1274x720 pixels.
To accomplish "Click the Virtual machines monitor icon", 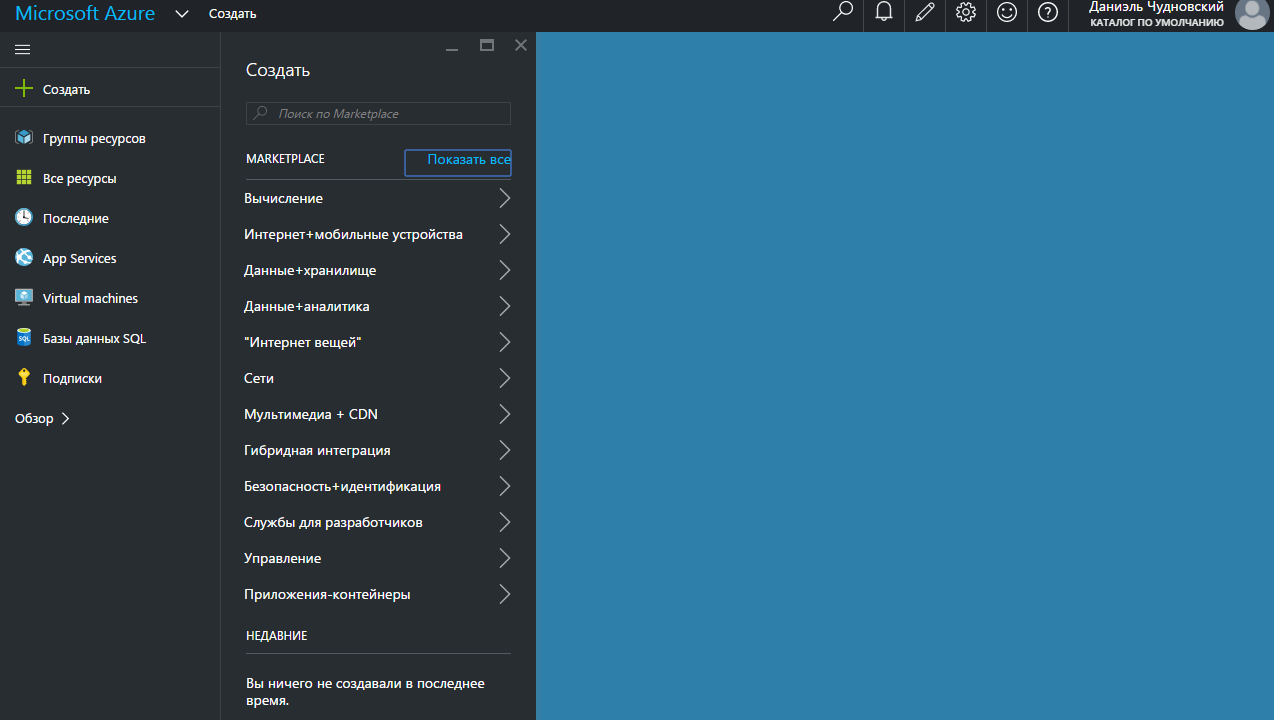I will pyautogui.click(x=24, y=298).
